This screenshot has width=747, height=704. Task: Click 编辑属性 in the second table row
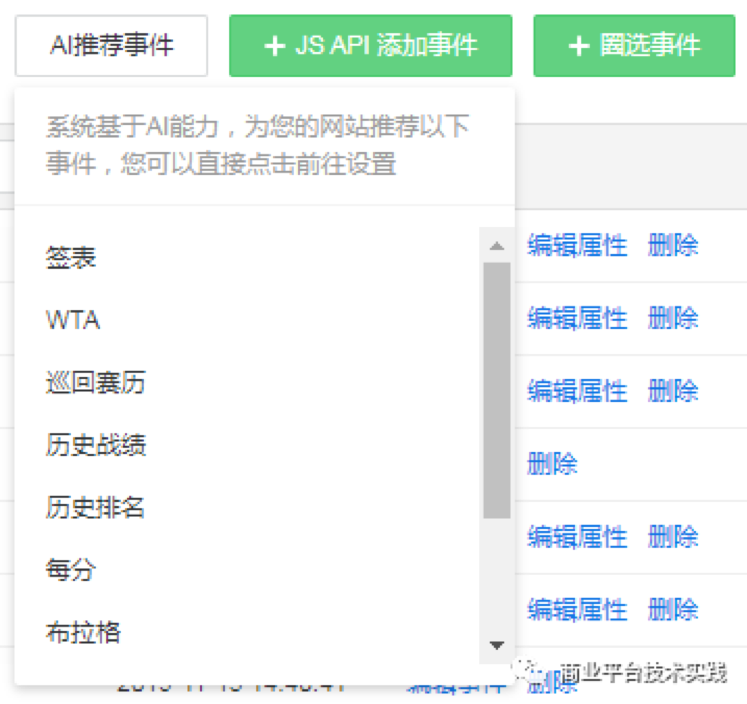click(x=577, y=318)
